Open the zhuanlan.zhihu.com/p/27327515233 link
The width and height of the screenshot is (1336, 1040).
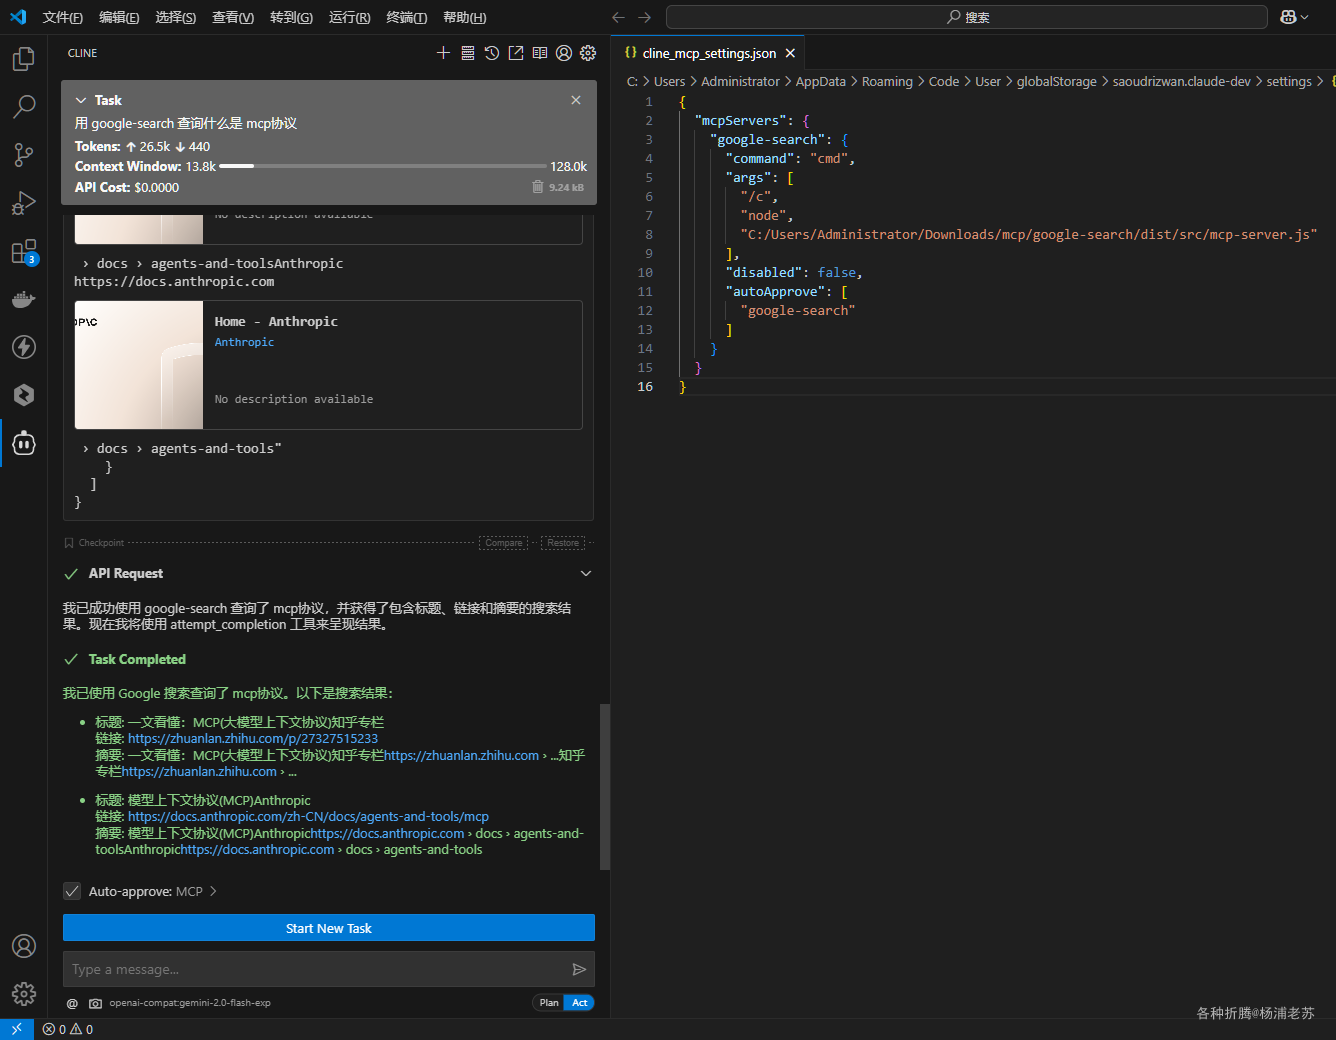point(253,739)
